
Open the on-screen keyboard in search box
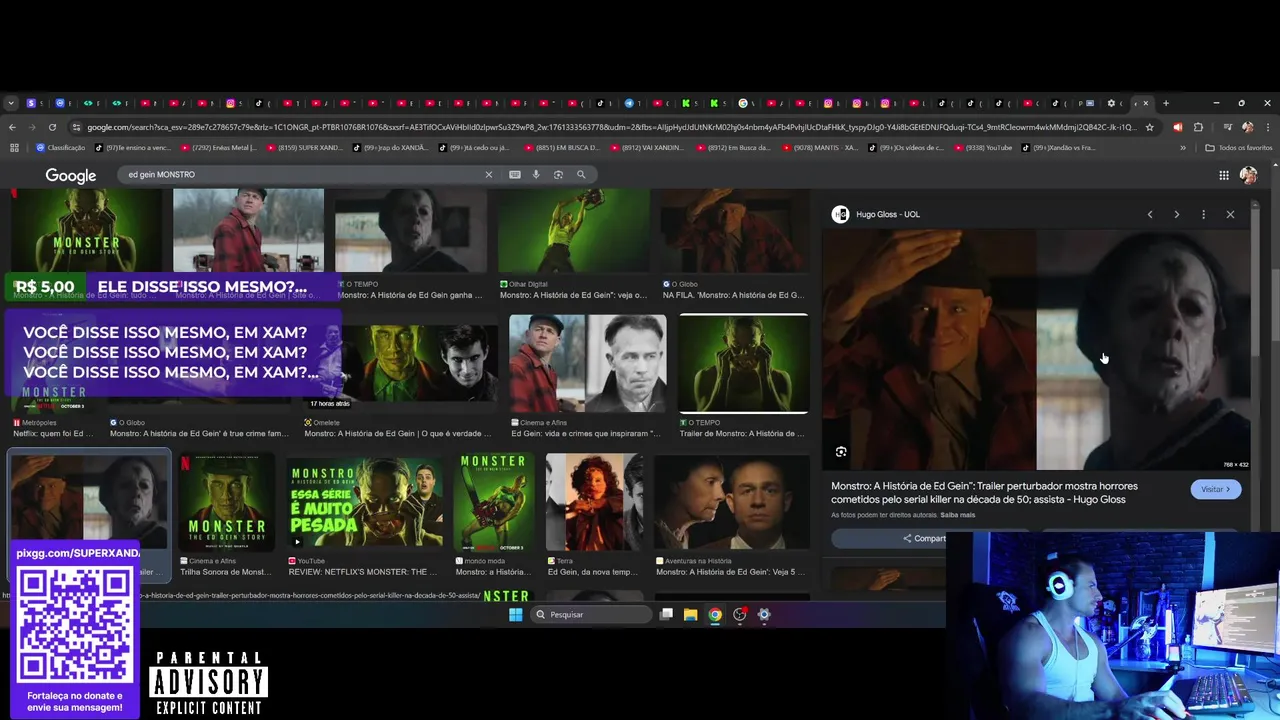tap(515, 174)
